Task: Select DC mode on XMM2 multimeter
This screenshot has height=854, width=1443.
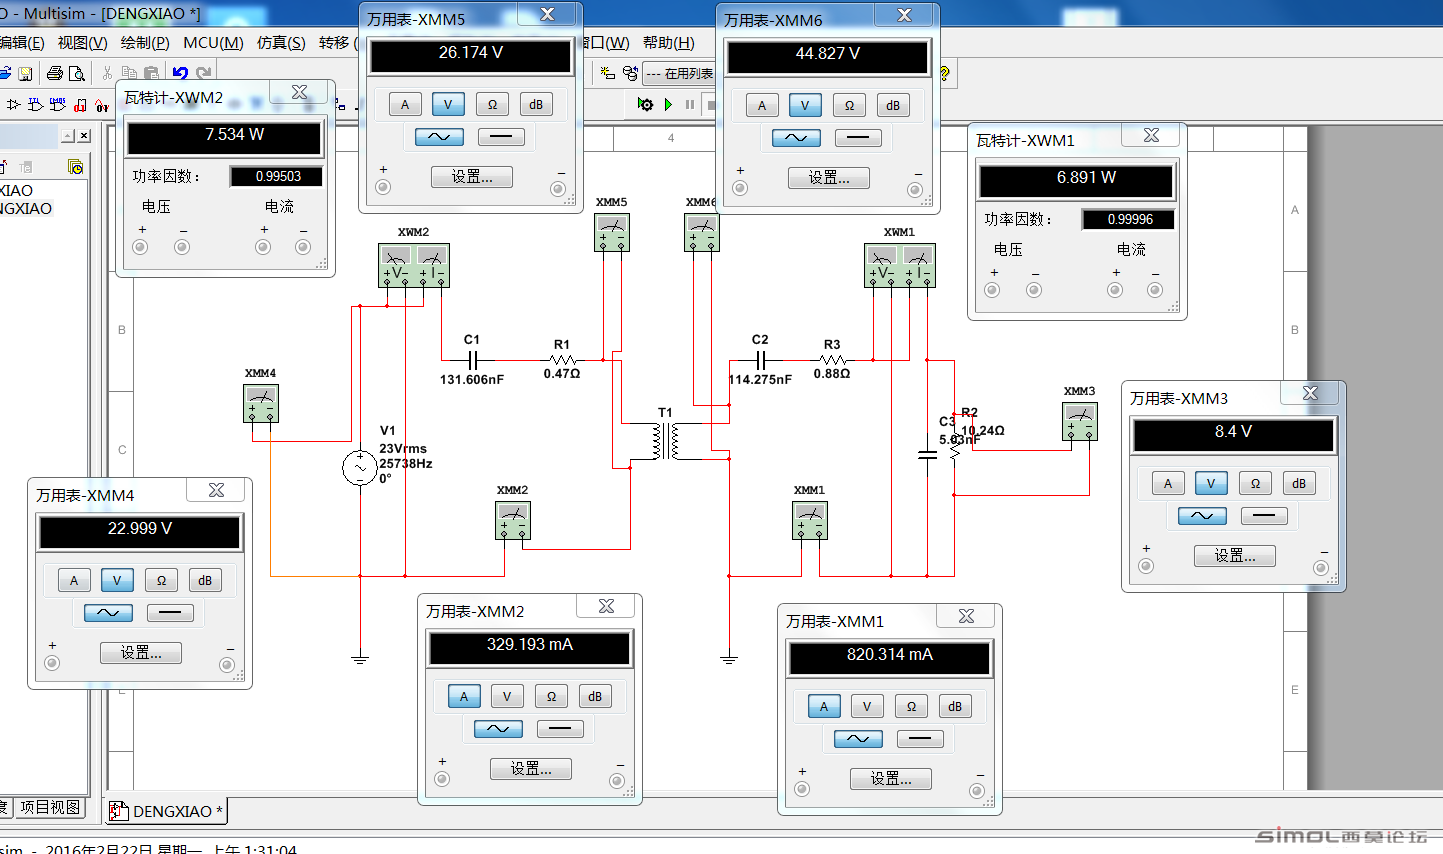Action: pyautogui.click(x=560, y=729)
